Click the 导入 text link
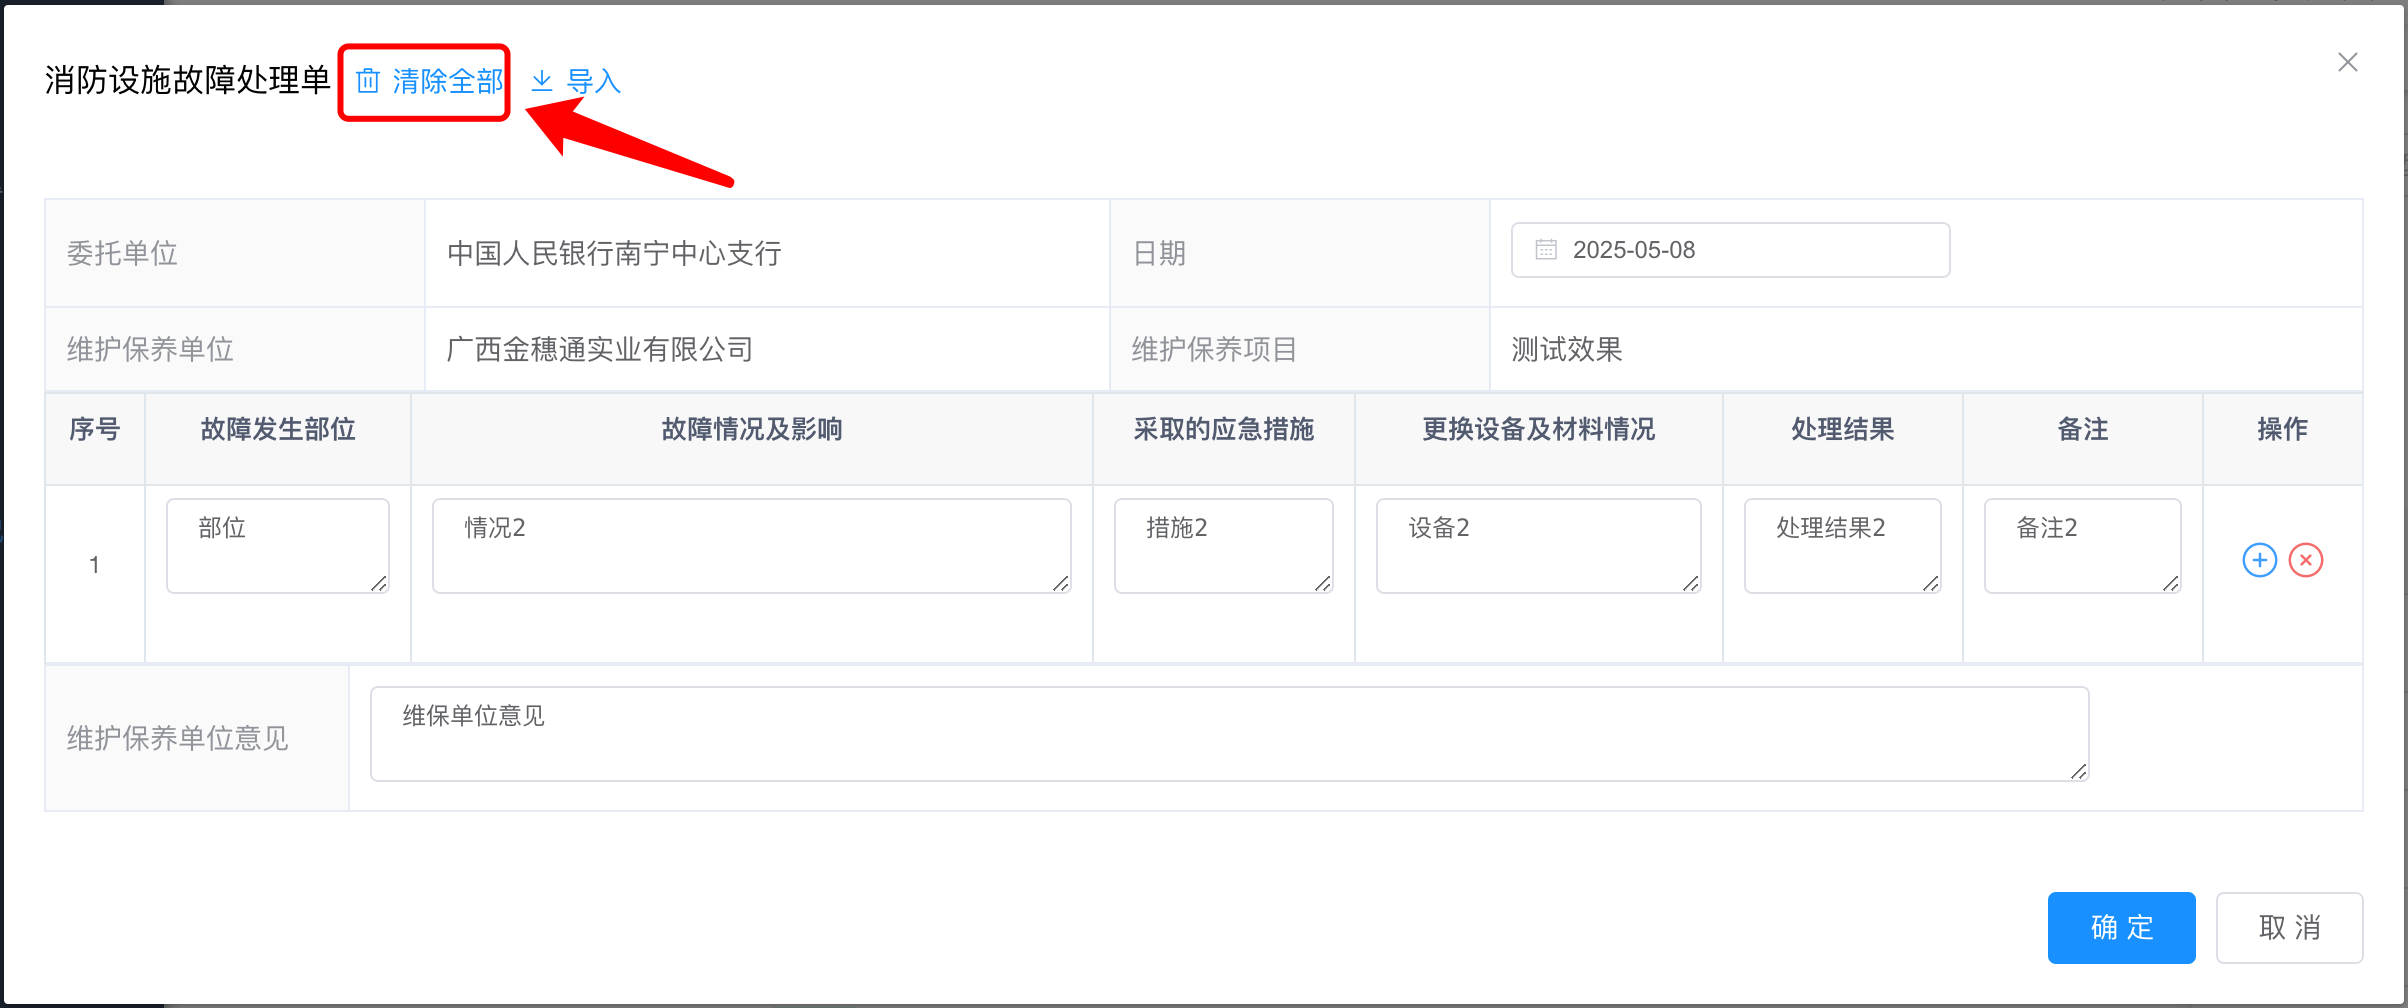 pos(594,81)
